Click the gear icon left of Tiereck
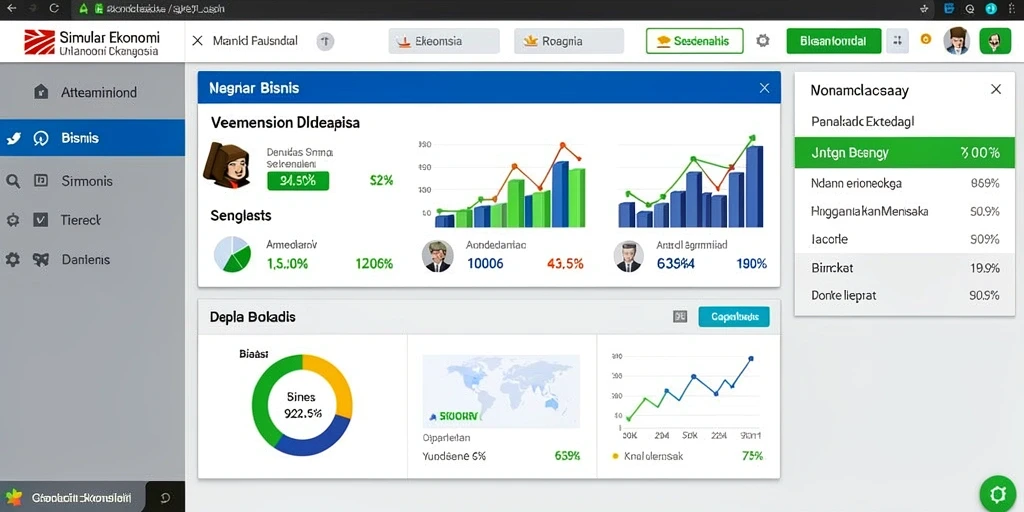This screenshot has height=512, width=1024. click(x=12, y=220)
